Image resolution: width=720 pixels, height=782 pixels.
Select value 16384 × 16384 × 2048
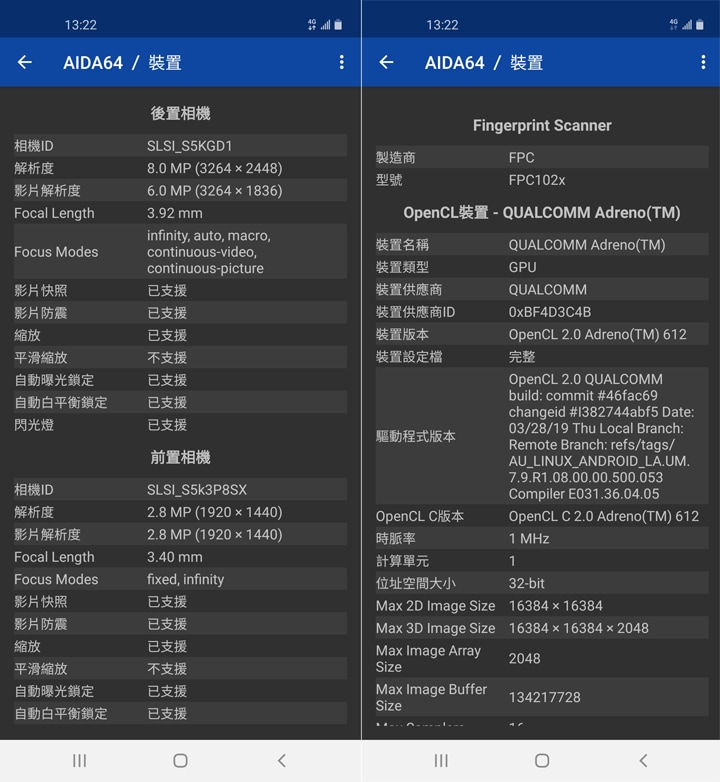click(x=578, y=628)
